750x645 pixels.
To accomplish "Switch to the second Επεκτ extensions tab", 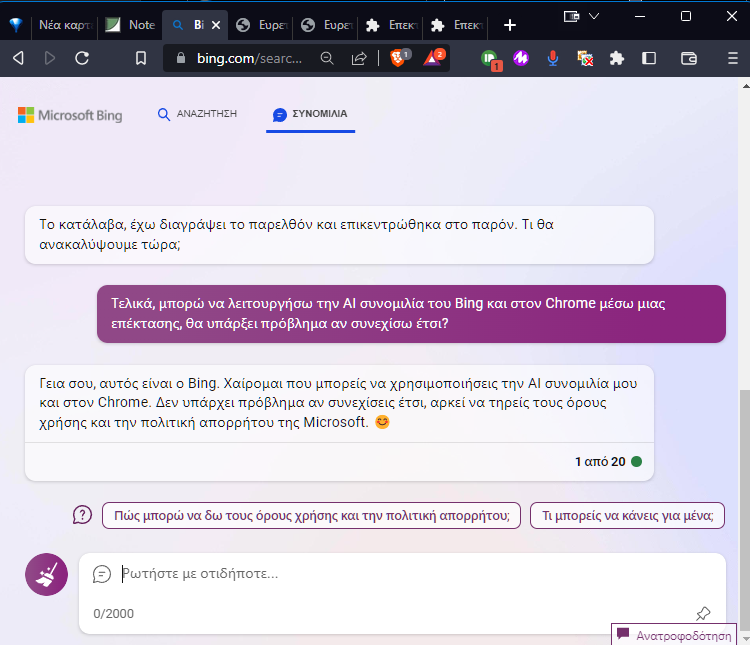I will coord(457,25).
